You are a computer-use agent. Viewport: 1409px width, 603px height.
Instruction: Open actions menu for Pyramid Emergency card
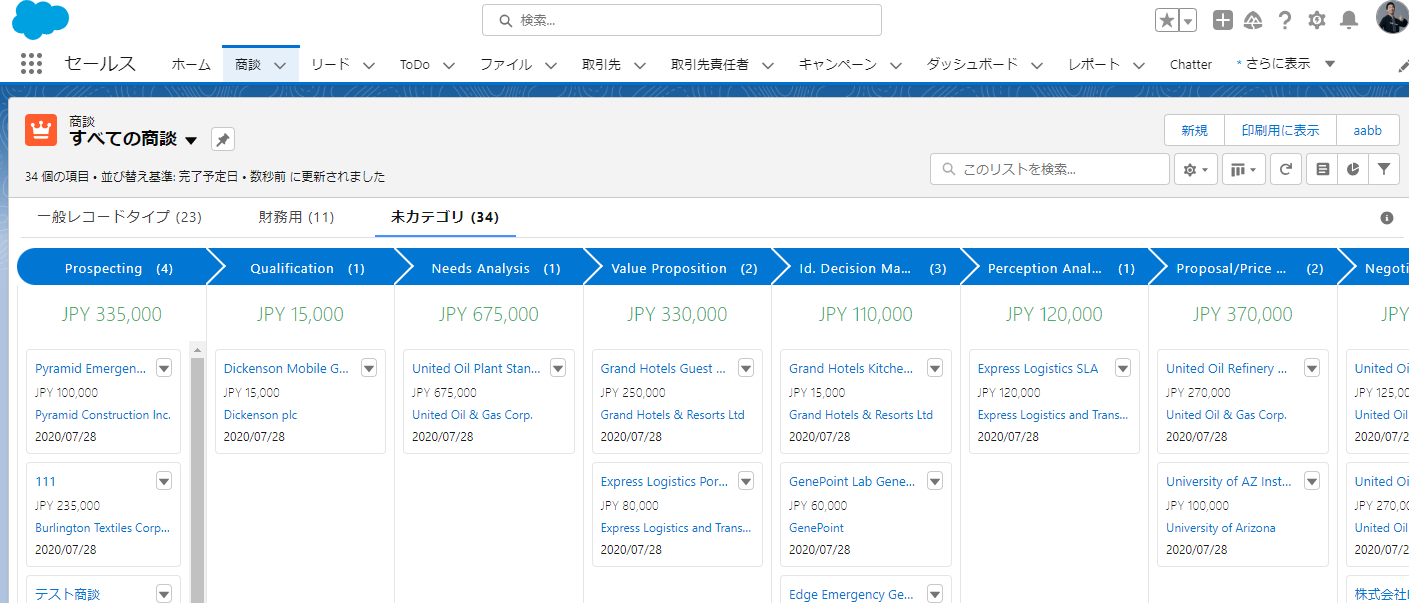tap(164, 368)
